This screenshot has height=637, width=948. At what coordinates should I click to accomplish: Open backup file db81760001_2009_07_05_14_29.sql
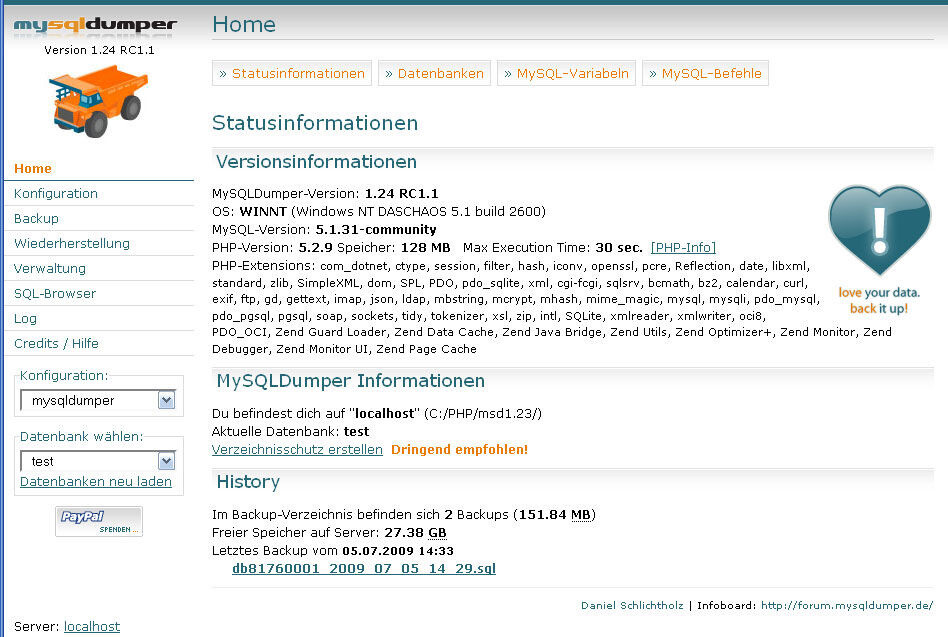[364, 569]
